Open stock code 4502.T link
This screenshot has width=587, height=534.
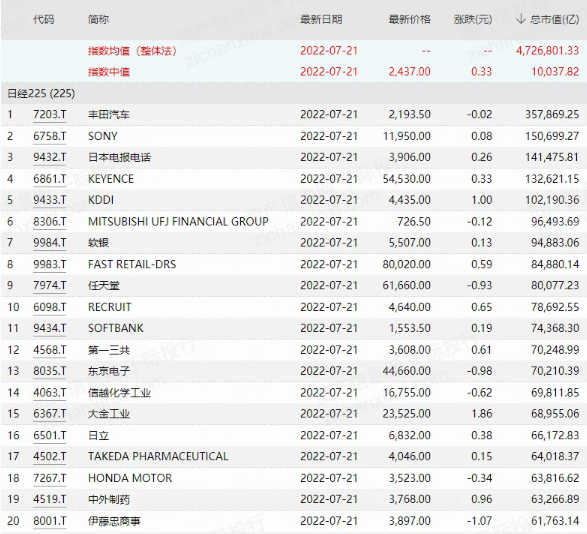coord(49,456)
